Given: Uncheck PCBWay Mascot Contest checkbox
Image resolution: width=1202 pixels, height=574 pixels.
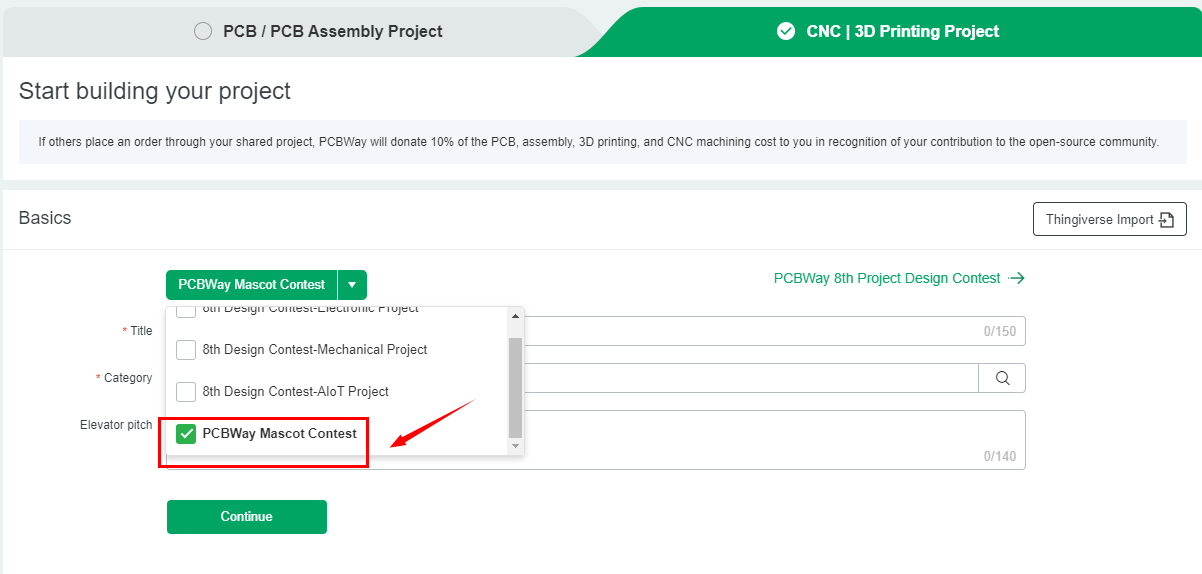Looking at the screenshot, I should [186, 434].
